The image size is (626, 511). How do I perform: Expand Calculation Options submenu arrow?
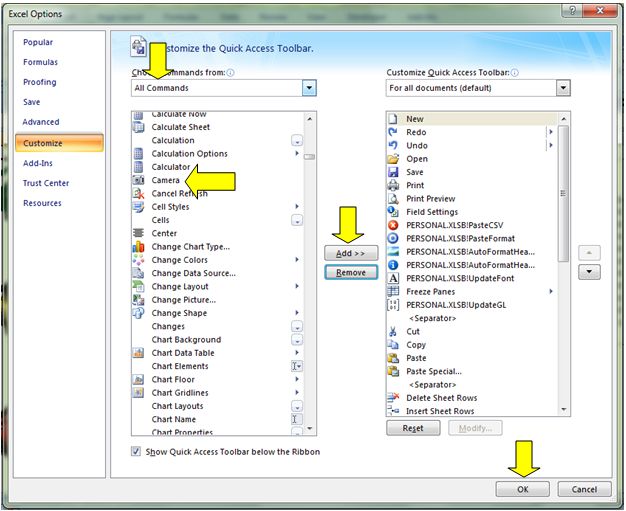[297, 153]
